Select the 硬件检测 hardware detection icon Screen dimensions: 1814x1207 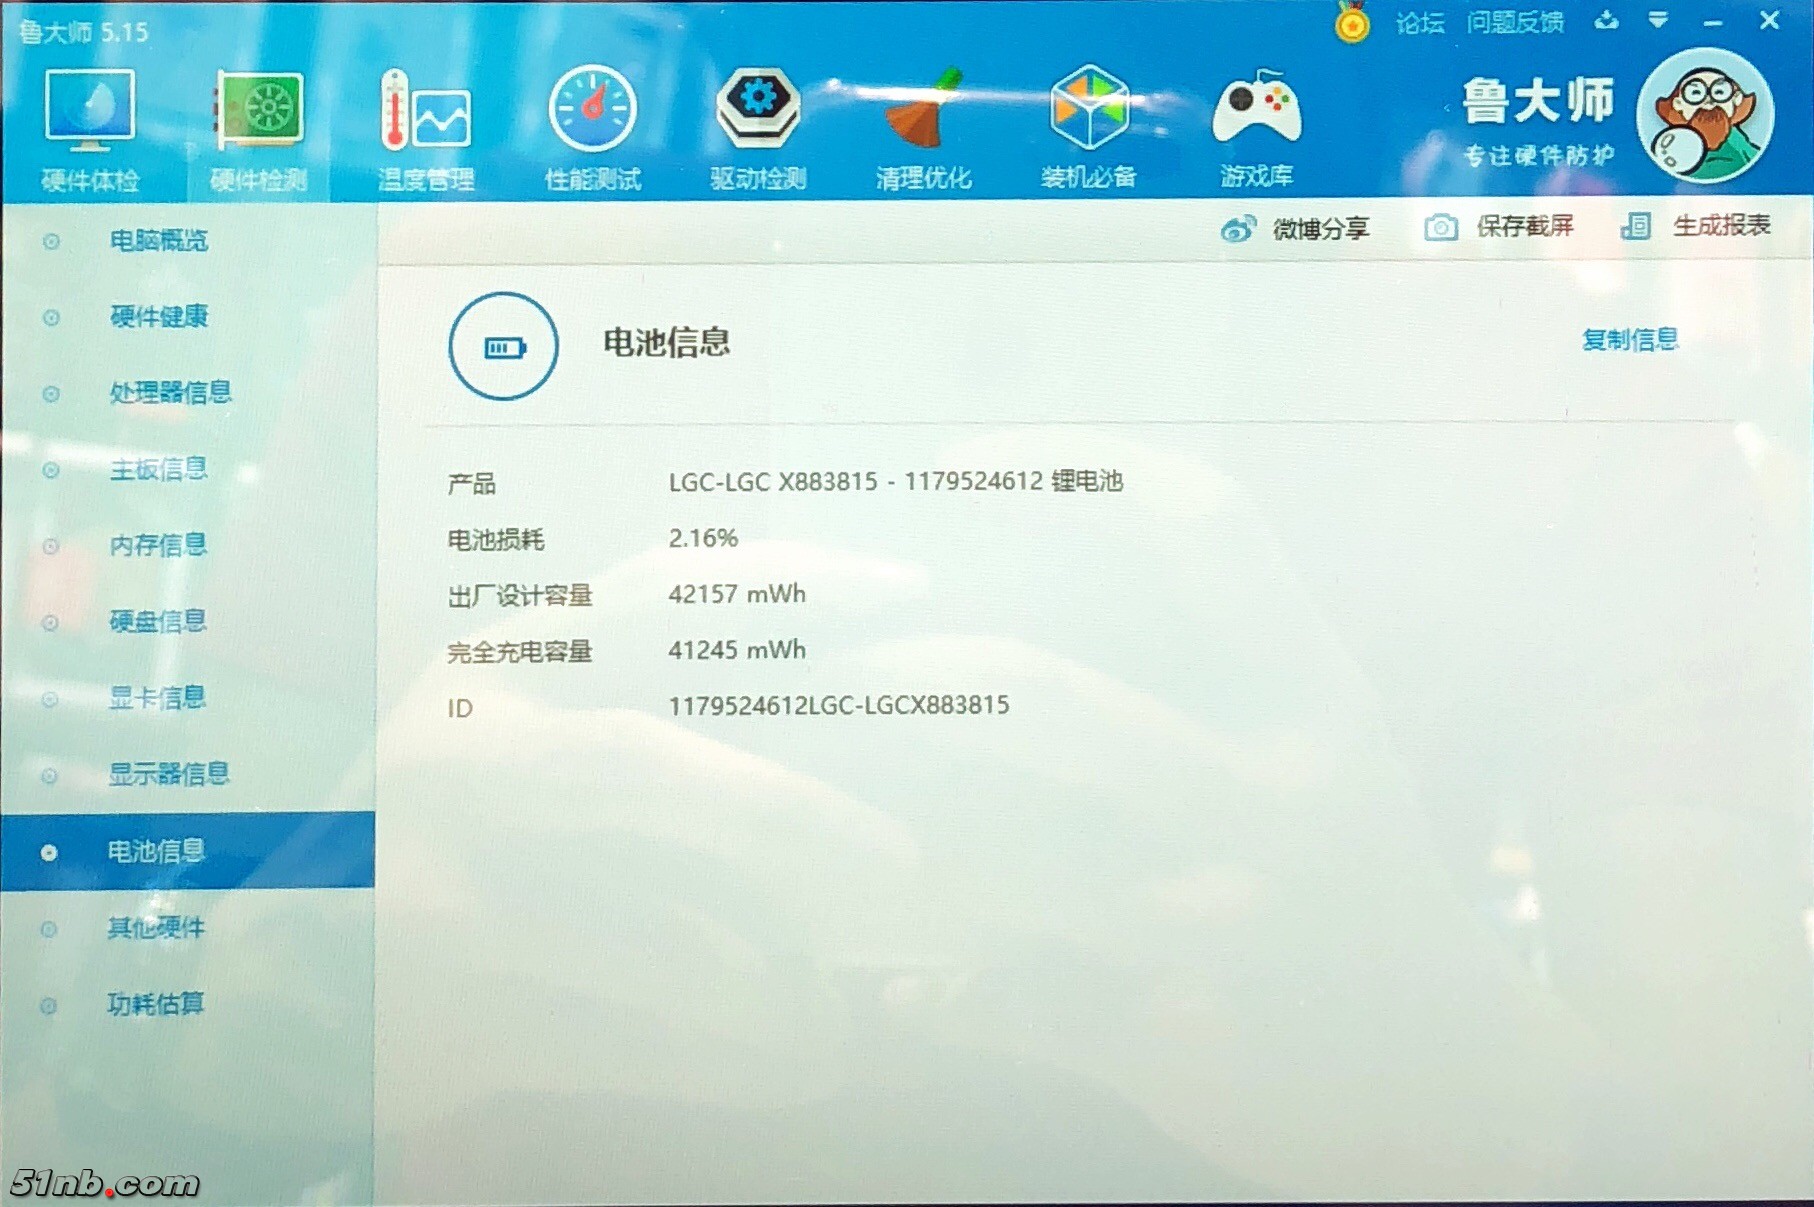(x=258, y=127)
